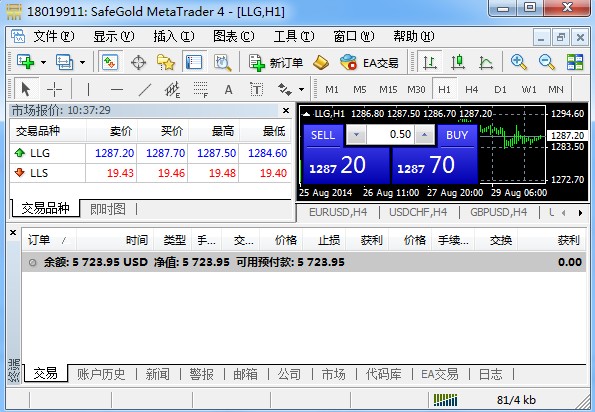Image resolution: width=595 pixels, height=412 pixels.
Task: Select the candlestick chart type icon
Action: click(458, 62)
